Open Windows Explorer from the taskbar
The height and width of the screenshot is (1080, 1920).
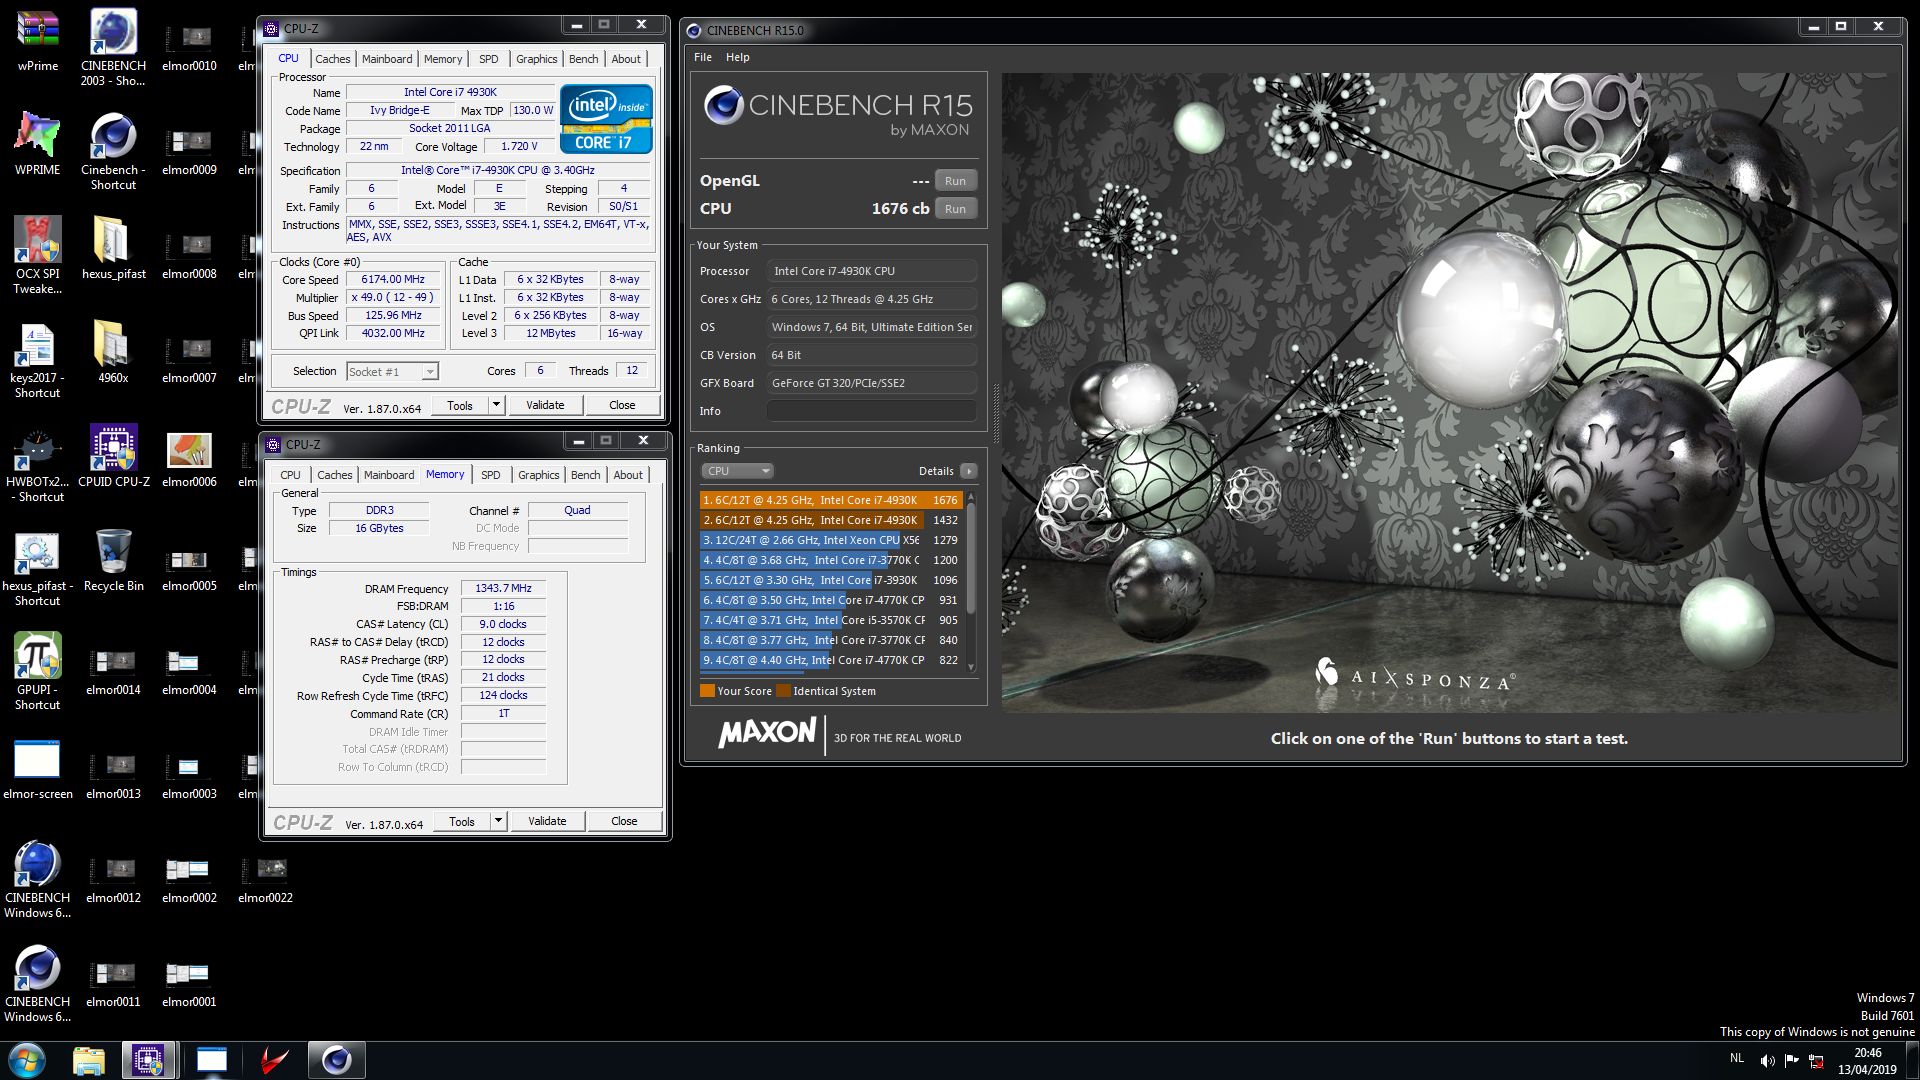click(x=89, y=1060)
